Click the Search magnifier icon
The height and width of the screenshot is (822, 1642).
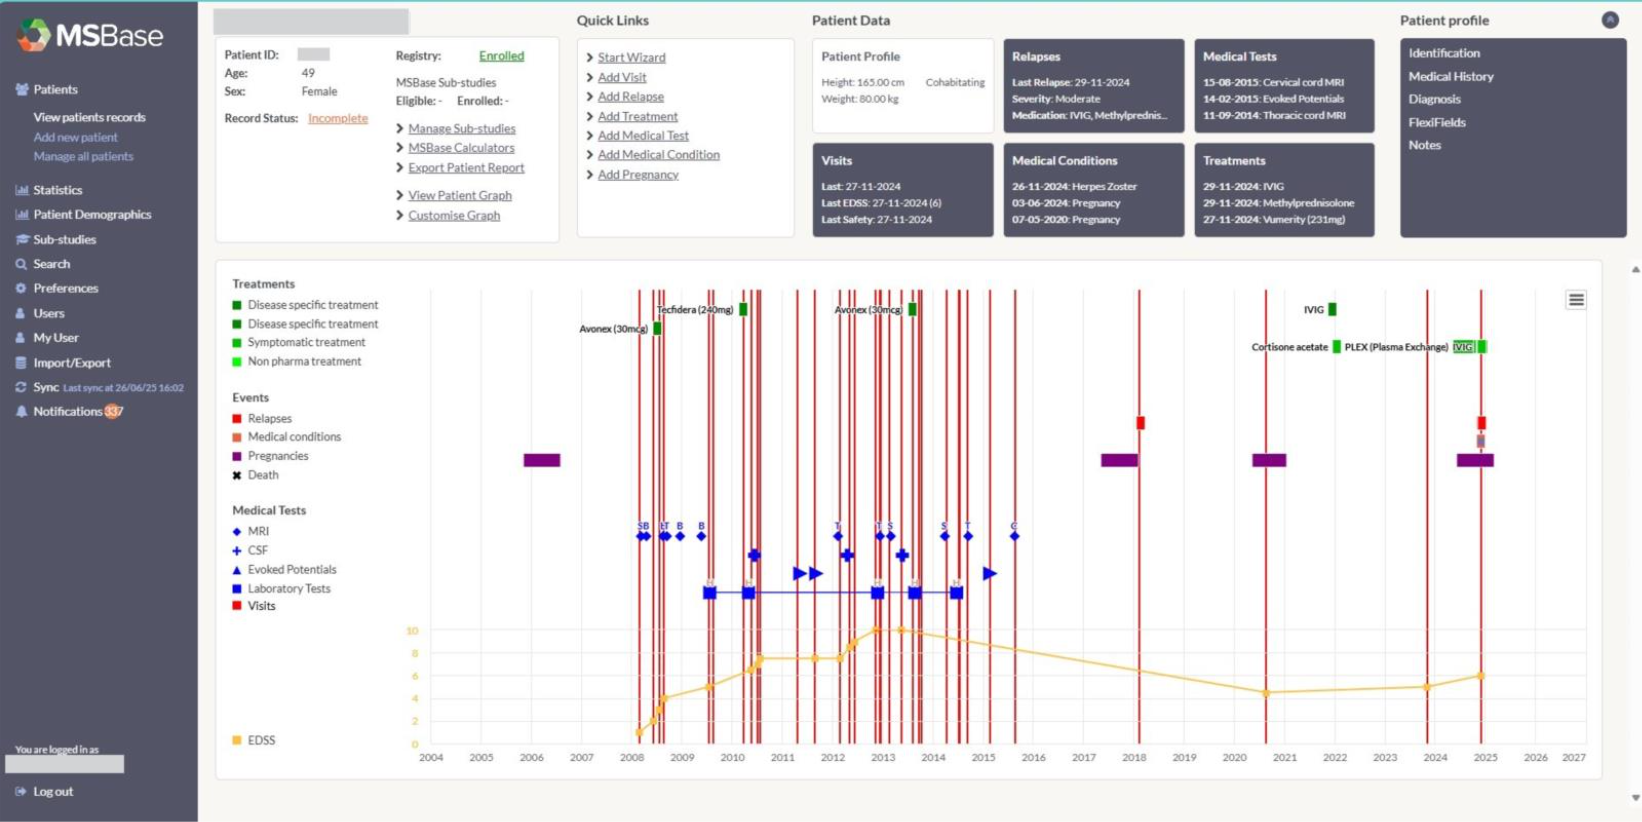tap(21, 264)
